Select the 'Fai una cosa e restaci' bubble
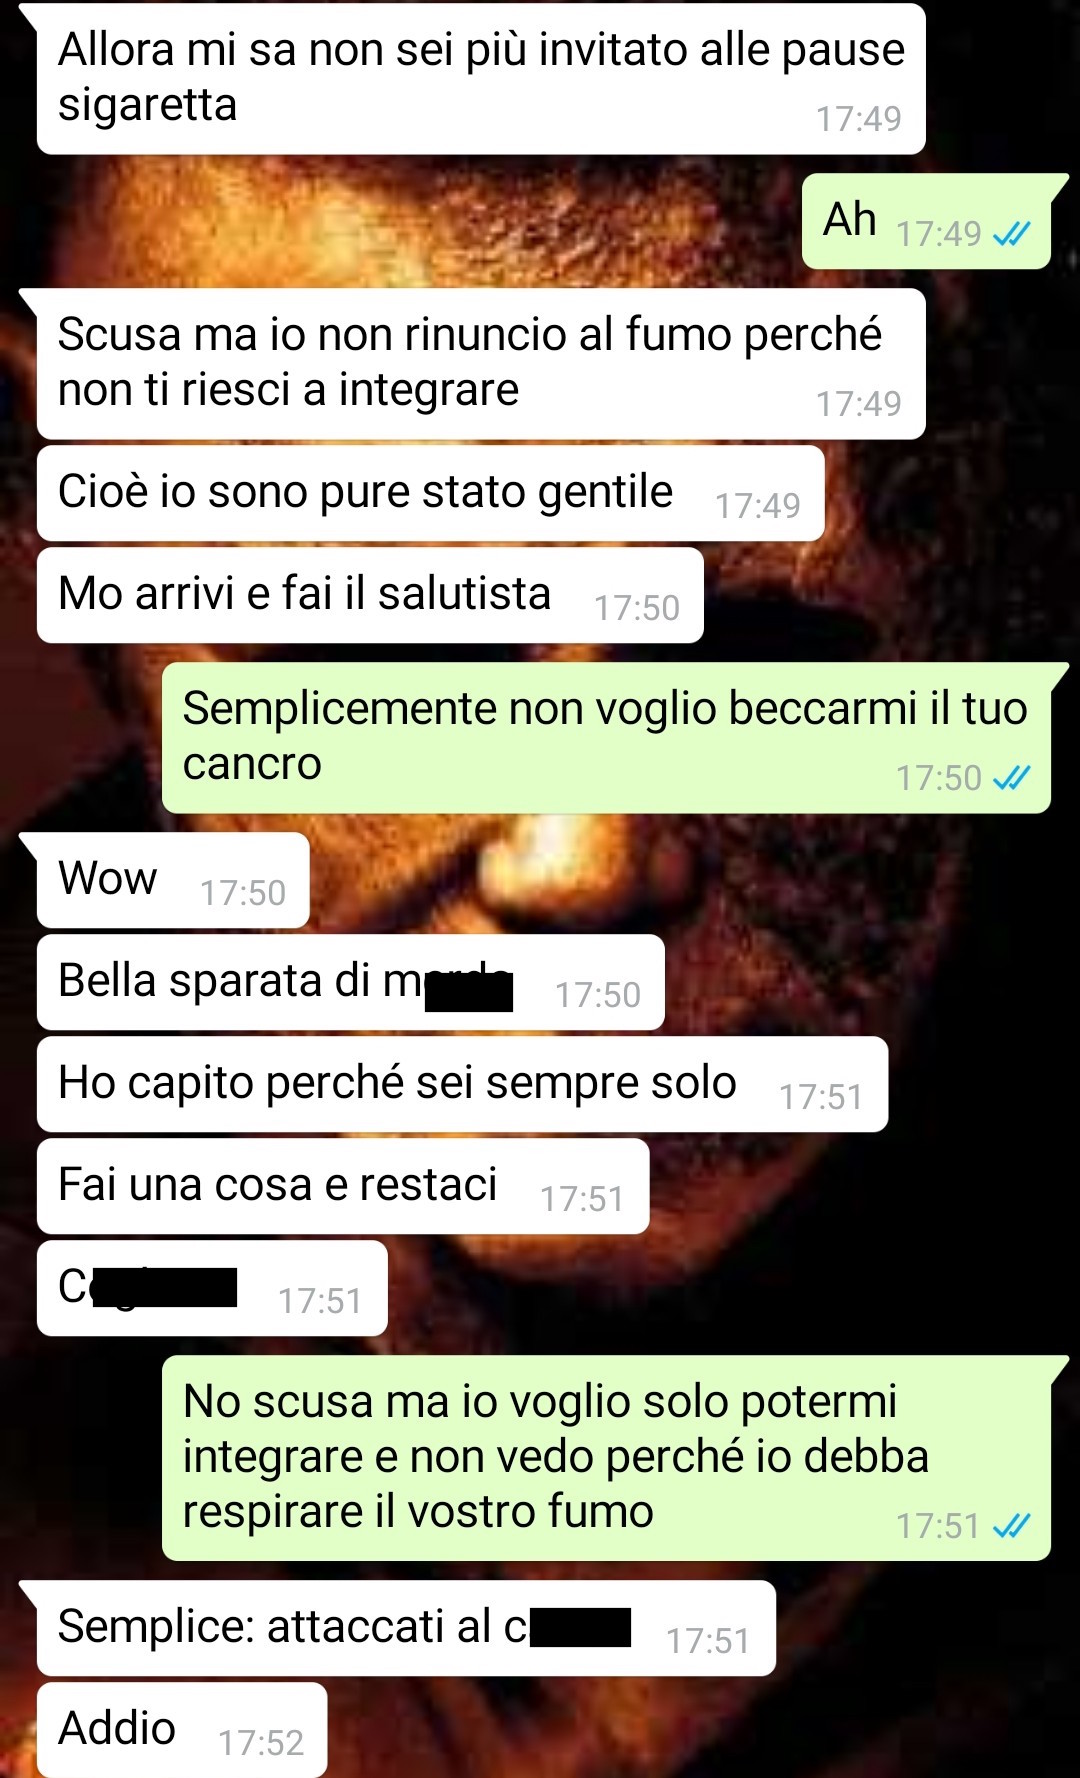 (x=343, y=1186)
